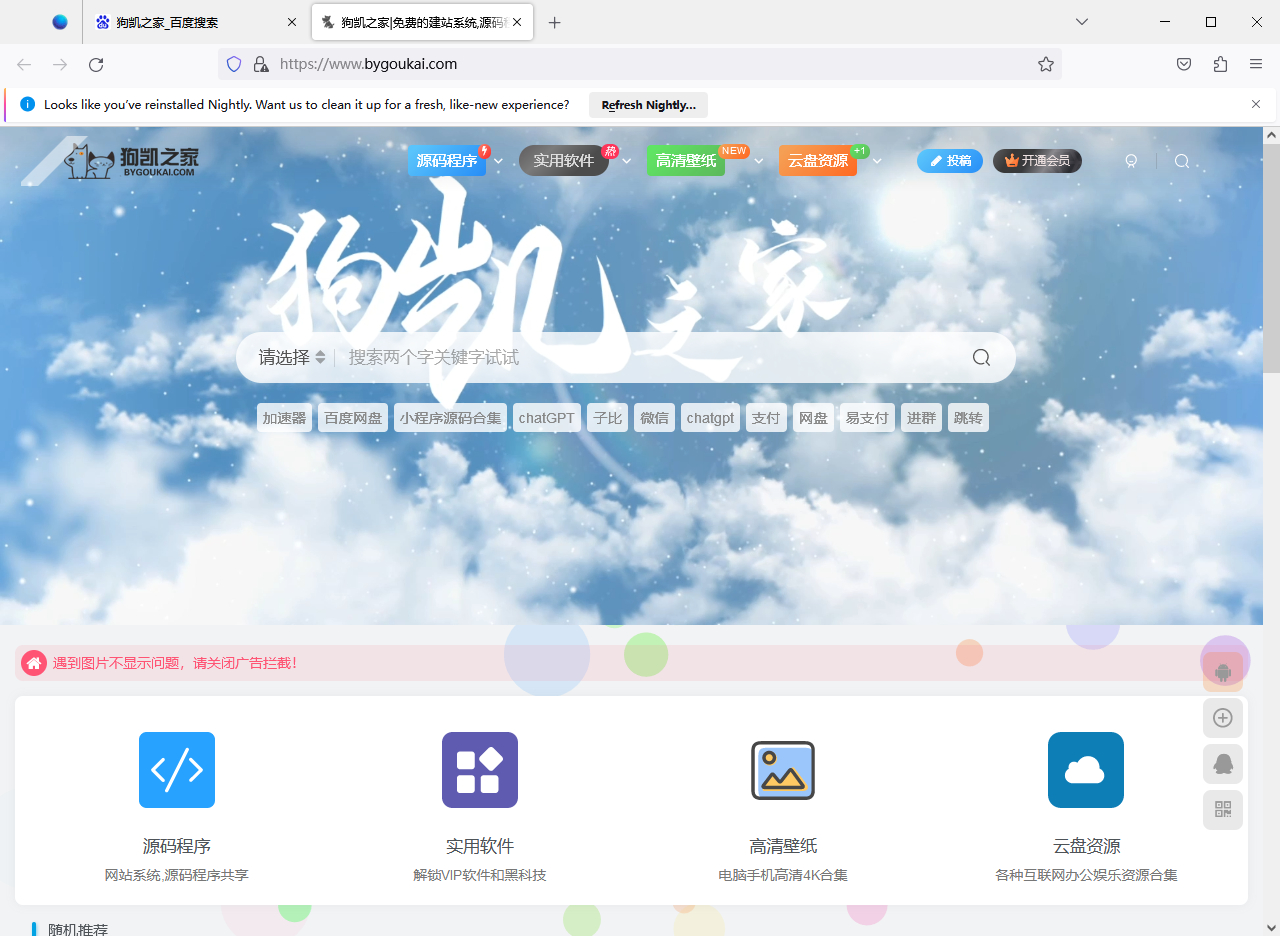
Task: Click the scrollbar down arrow
Action: (1271, 927)
